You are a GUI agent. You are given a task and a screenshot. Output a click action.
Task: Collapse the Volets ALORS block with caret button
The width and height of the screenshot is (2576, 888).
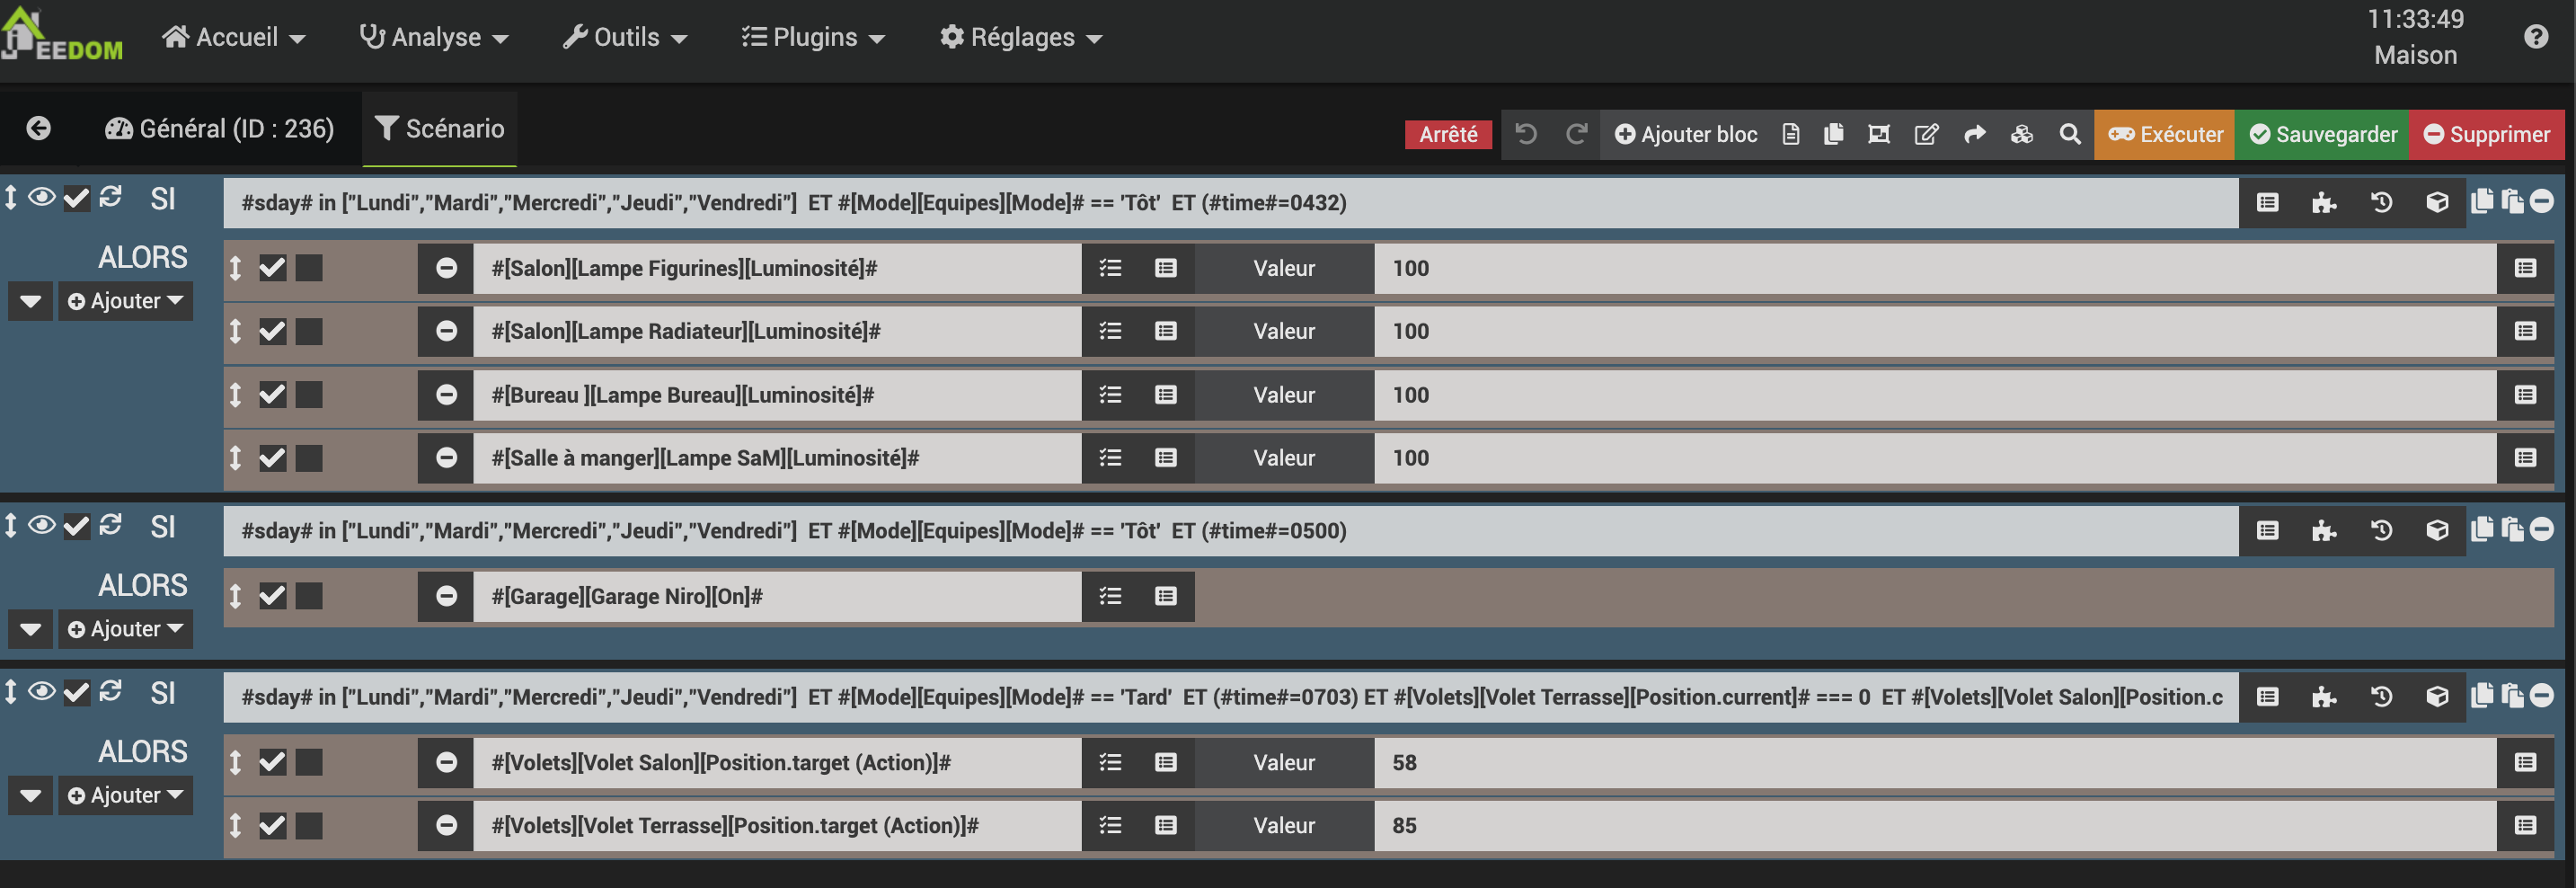pos(30,795)
